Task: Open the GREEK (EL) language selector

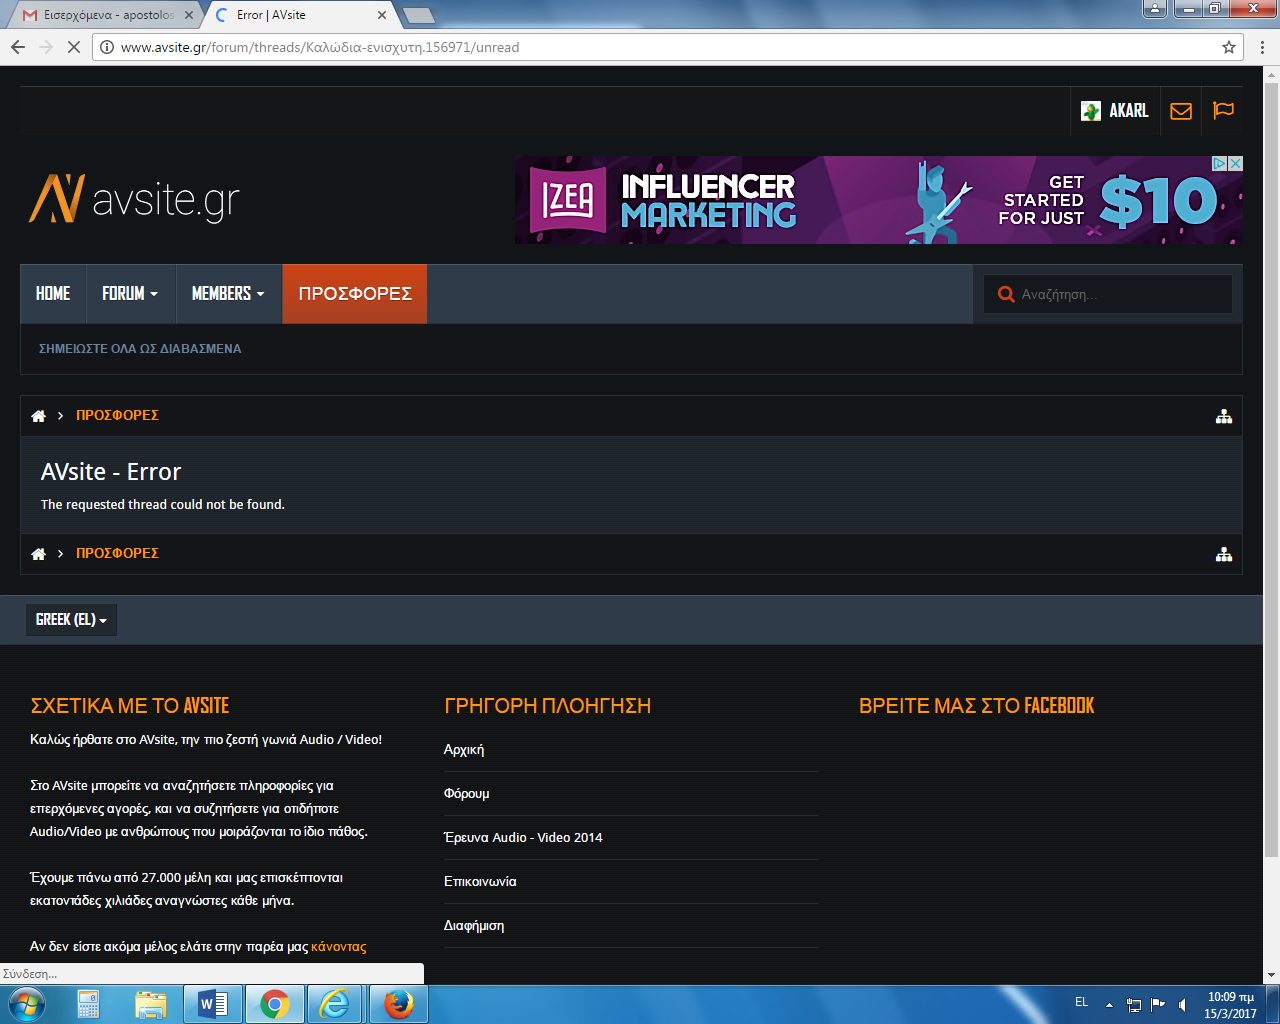Action: point(71,620)
